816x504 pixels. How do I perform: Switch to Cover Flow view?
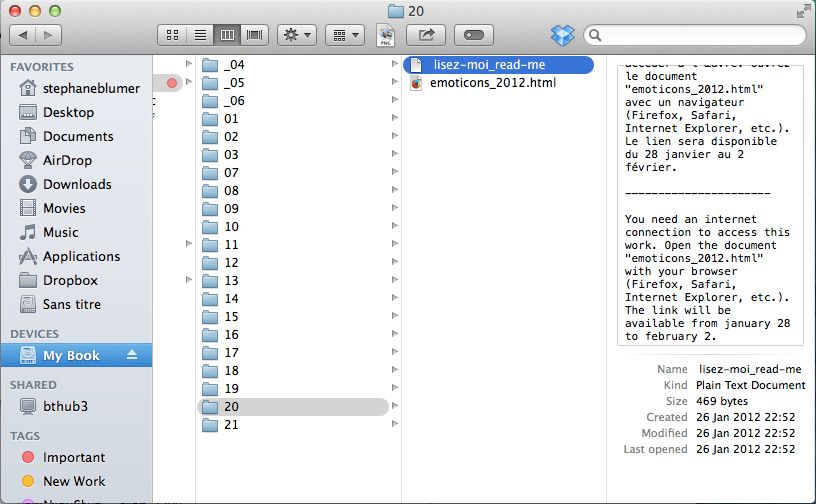click(254, 35)
